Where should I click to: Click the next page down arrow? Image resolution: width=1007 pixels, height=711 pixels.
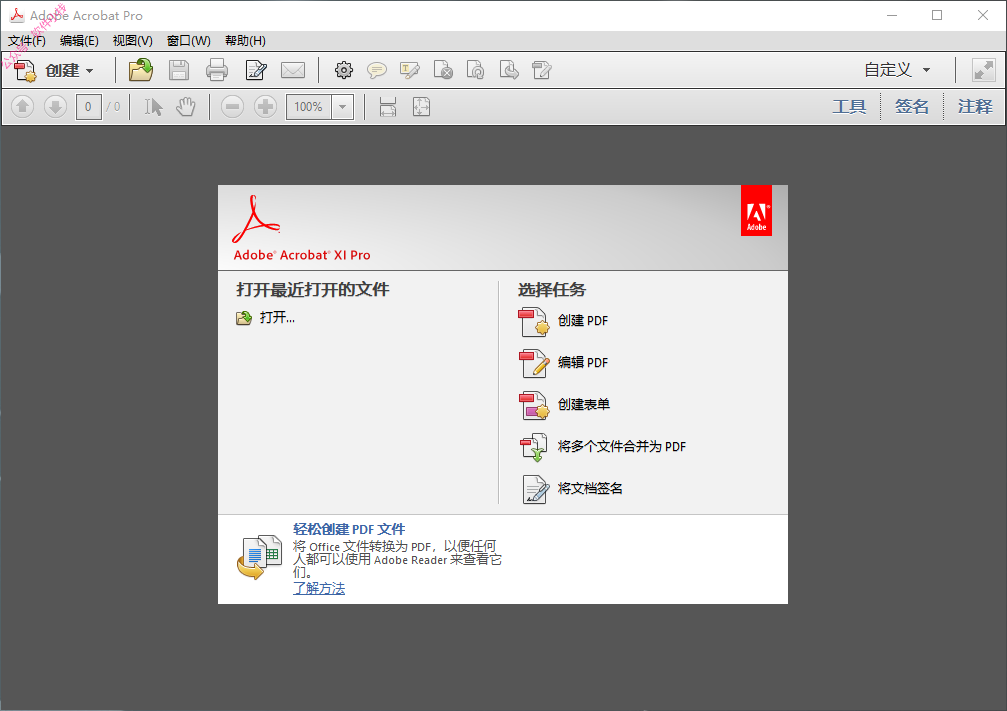point(55,107)
